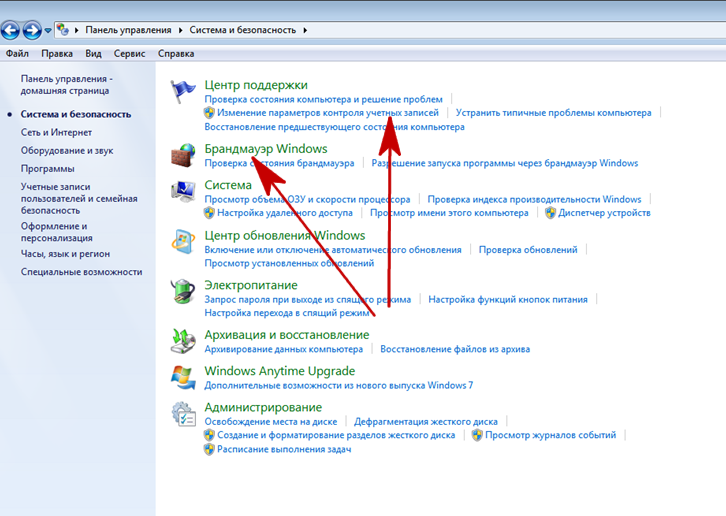Select Специальные возможности in sidebar
Screen dimensions: 726x516
[81, 272]
